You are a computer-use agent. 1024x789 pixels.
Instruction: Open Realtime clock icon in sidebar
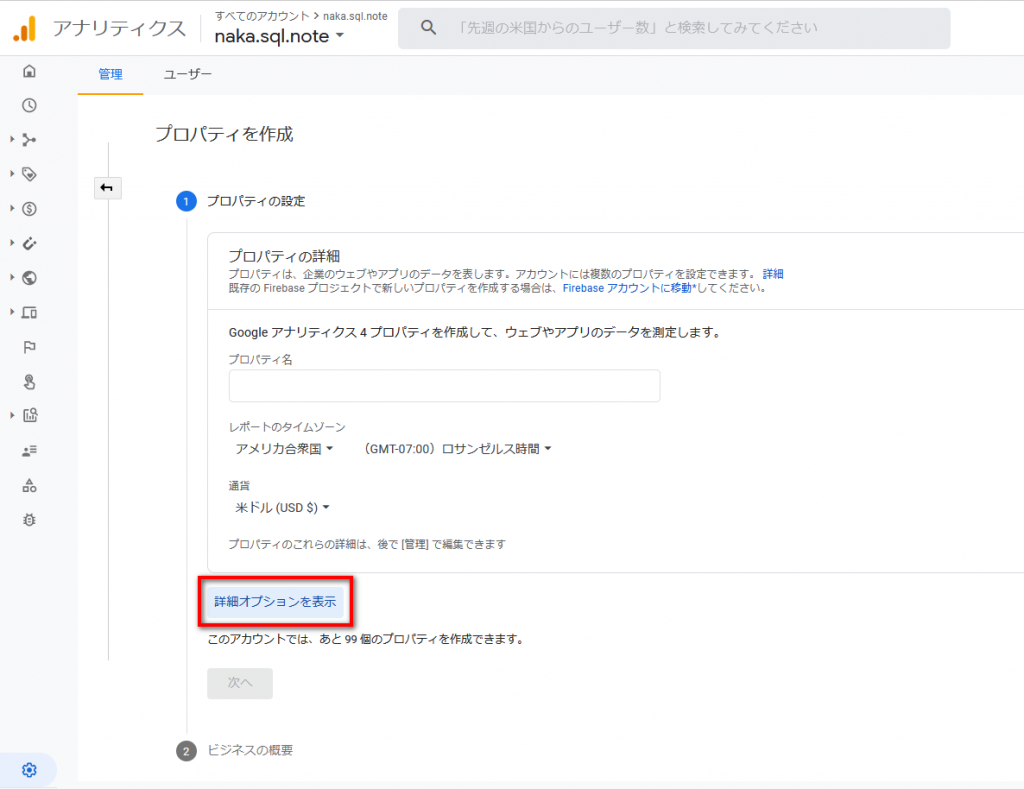tap(29, 105)
